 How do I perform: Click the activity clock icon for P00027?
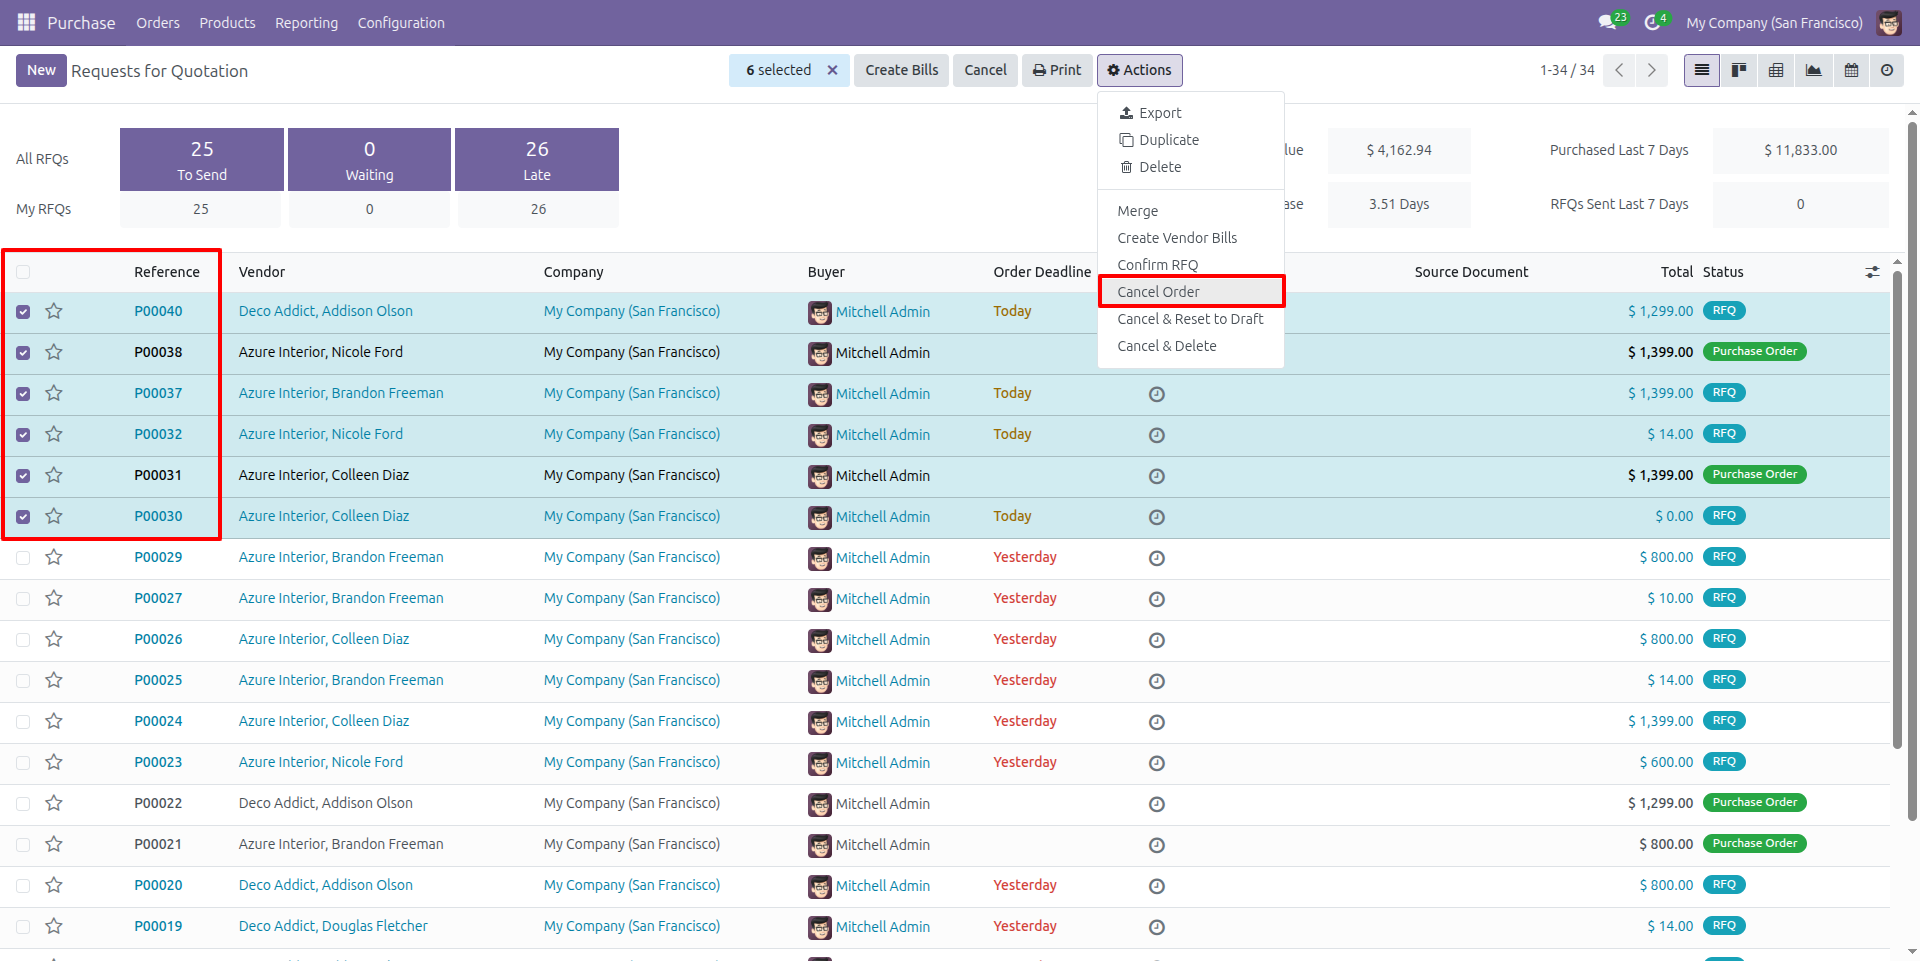click(x=1157, y=599)
